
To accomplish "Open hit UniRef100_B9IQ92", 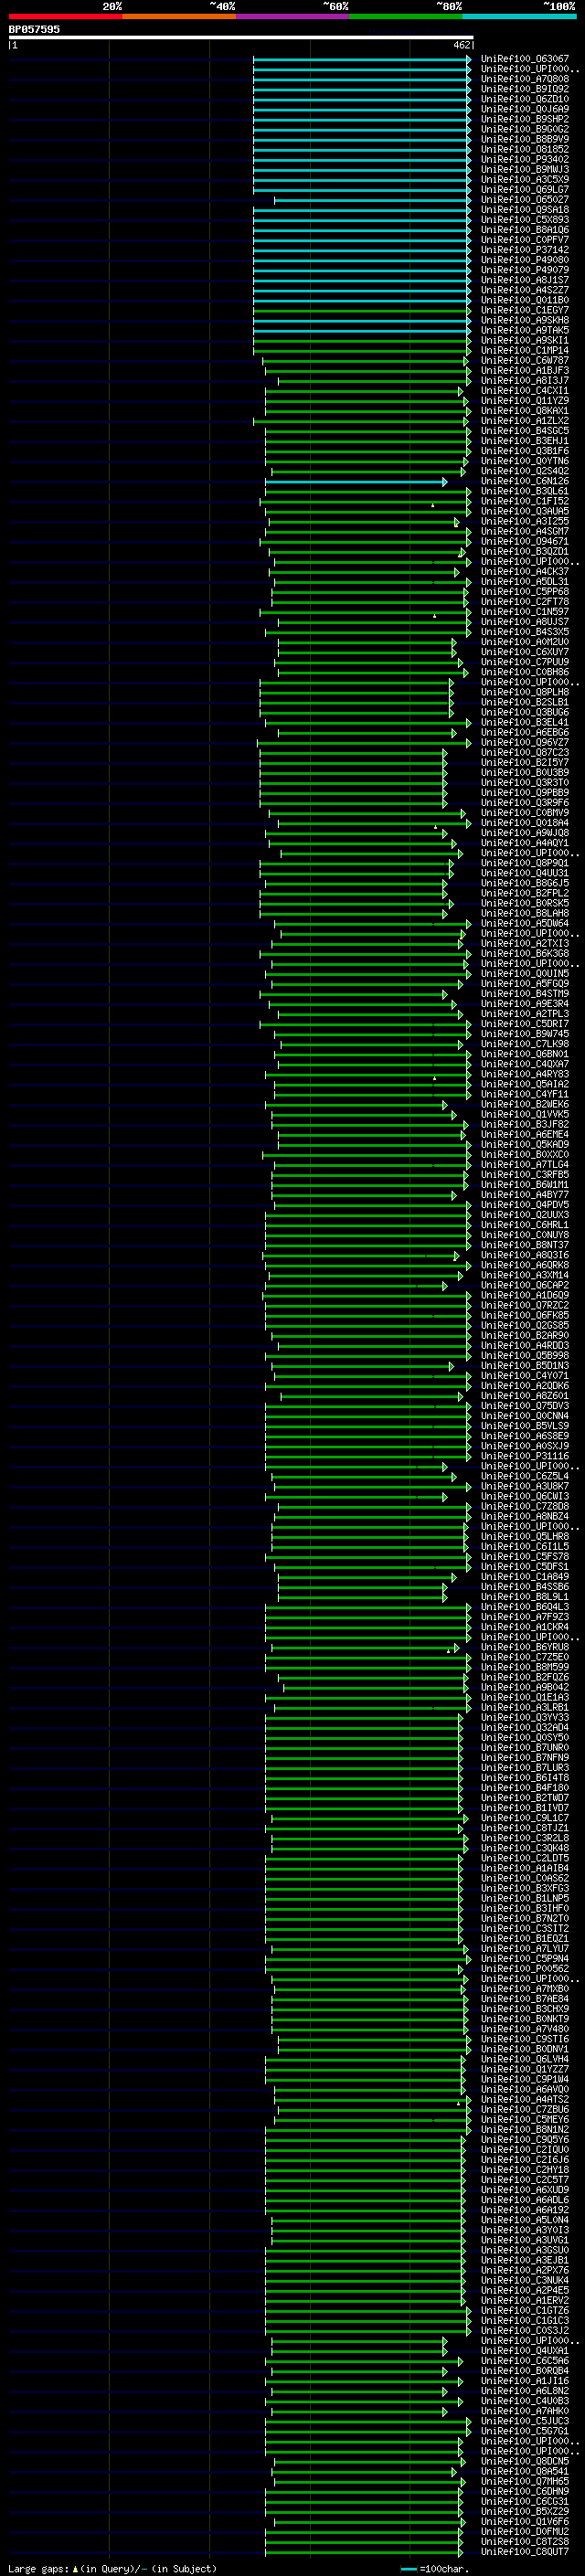I will [524, 89].
